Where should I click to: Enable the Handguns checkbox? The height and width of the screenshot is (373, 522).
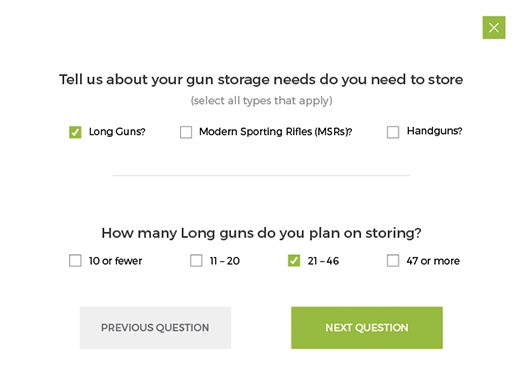393,132
